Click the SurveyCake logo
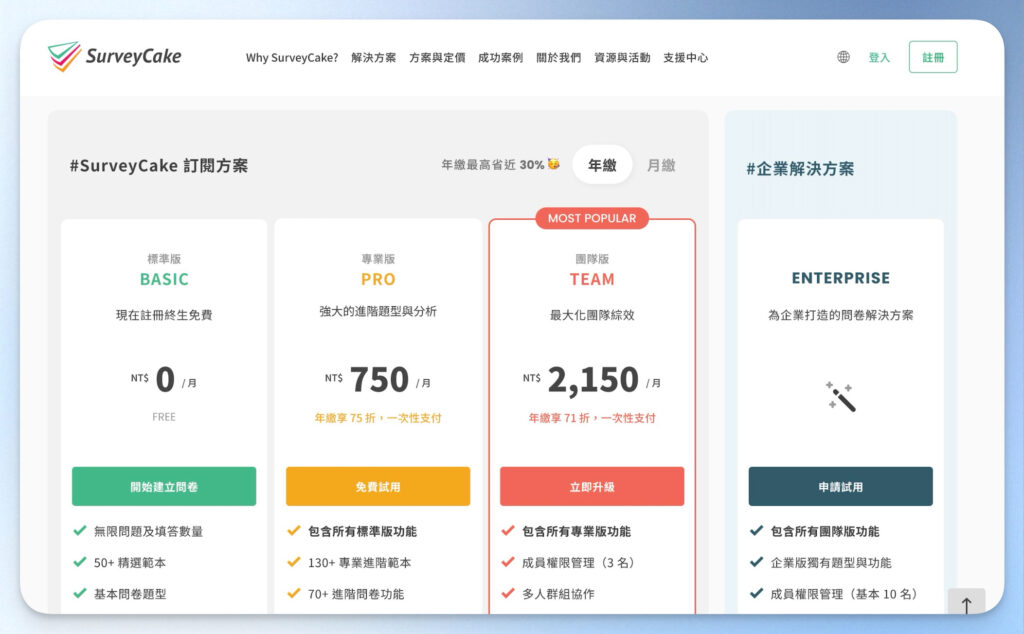This screenshot has height=634, width=1024. tap(114, 56)
